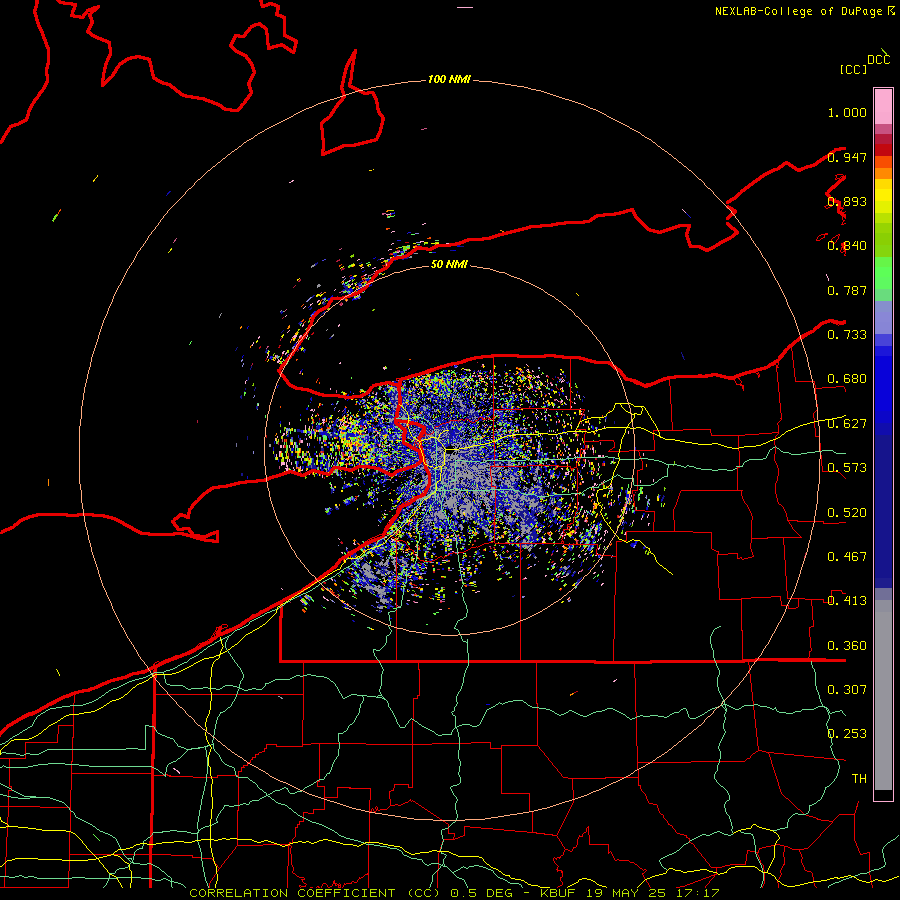The image size is (900, 900).
Task: Pick the pink segment of the color bar
Action: point(883,107)
